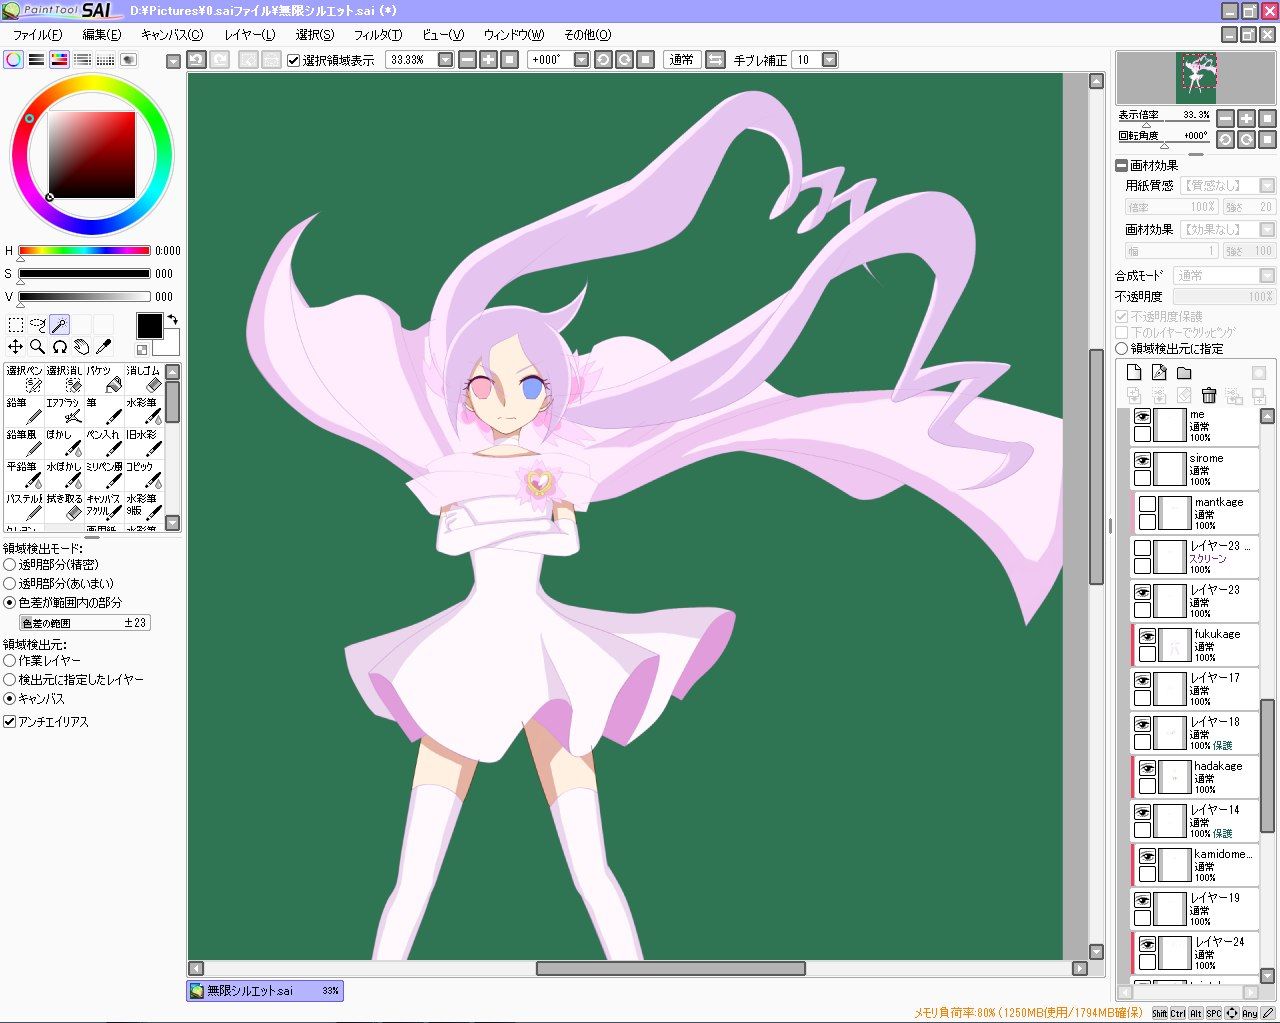Click the transparent color icon
Image resolution: width=1280 pixels, height=1023 pixels.
click(142, 349)
